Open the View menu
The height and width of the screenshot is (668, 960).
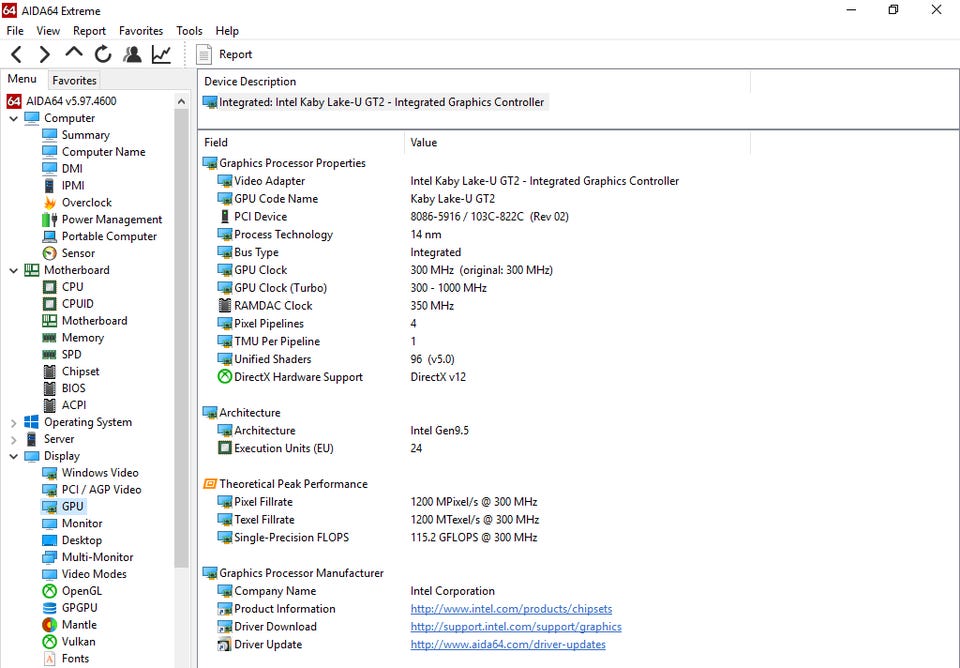[x=48, y=31]
